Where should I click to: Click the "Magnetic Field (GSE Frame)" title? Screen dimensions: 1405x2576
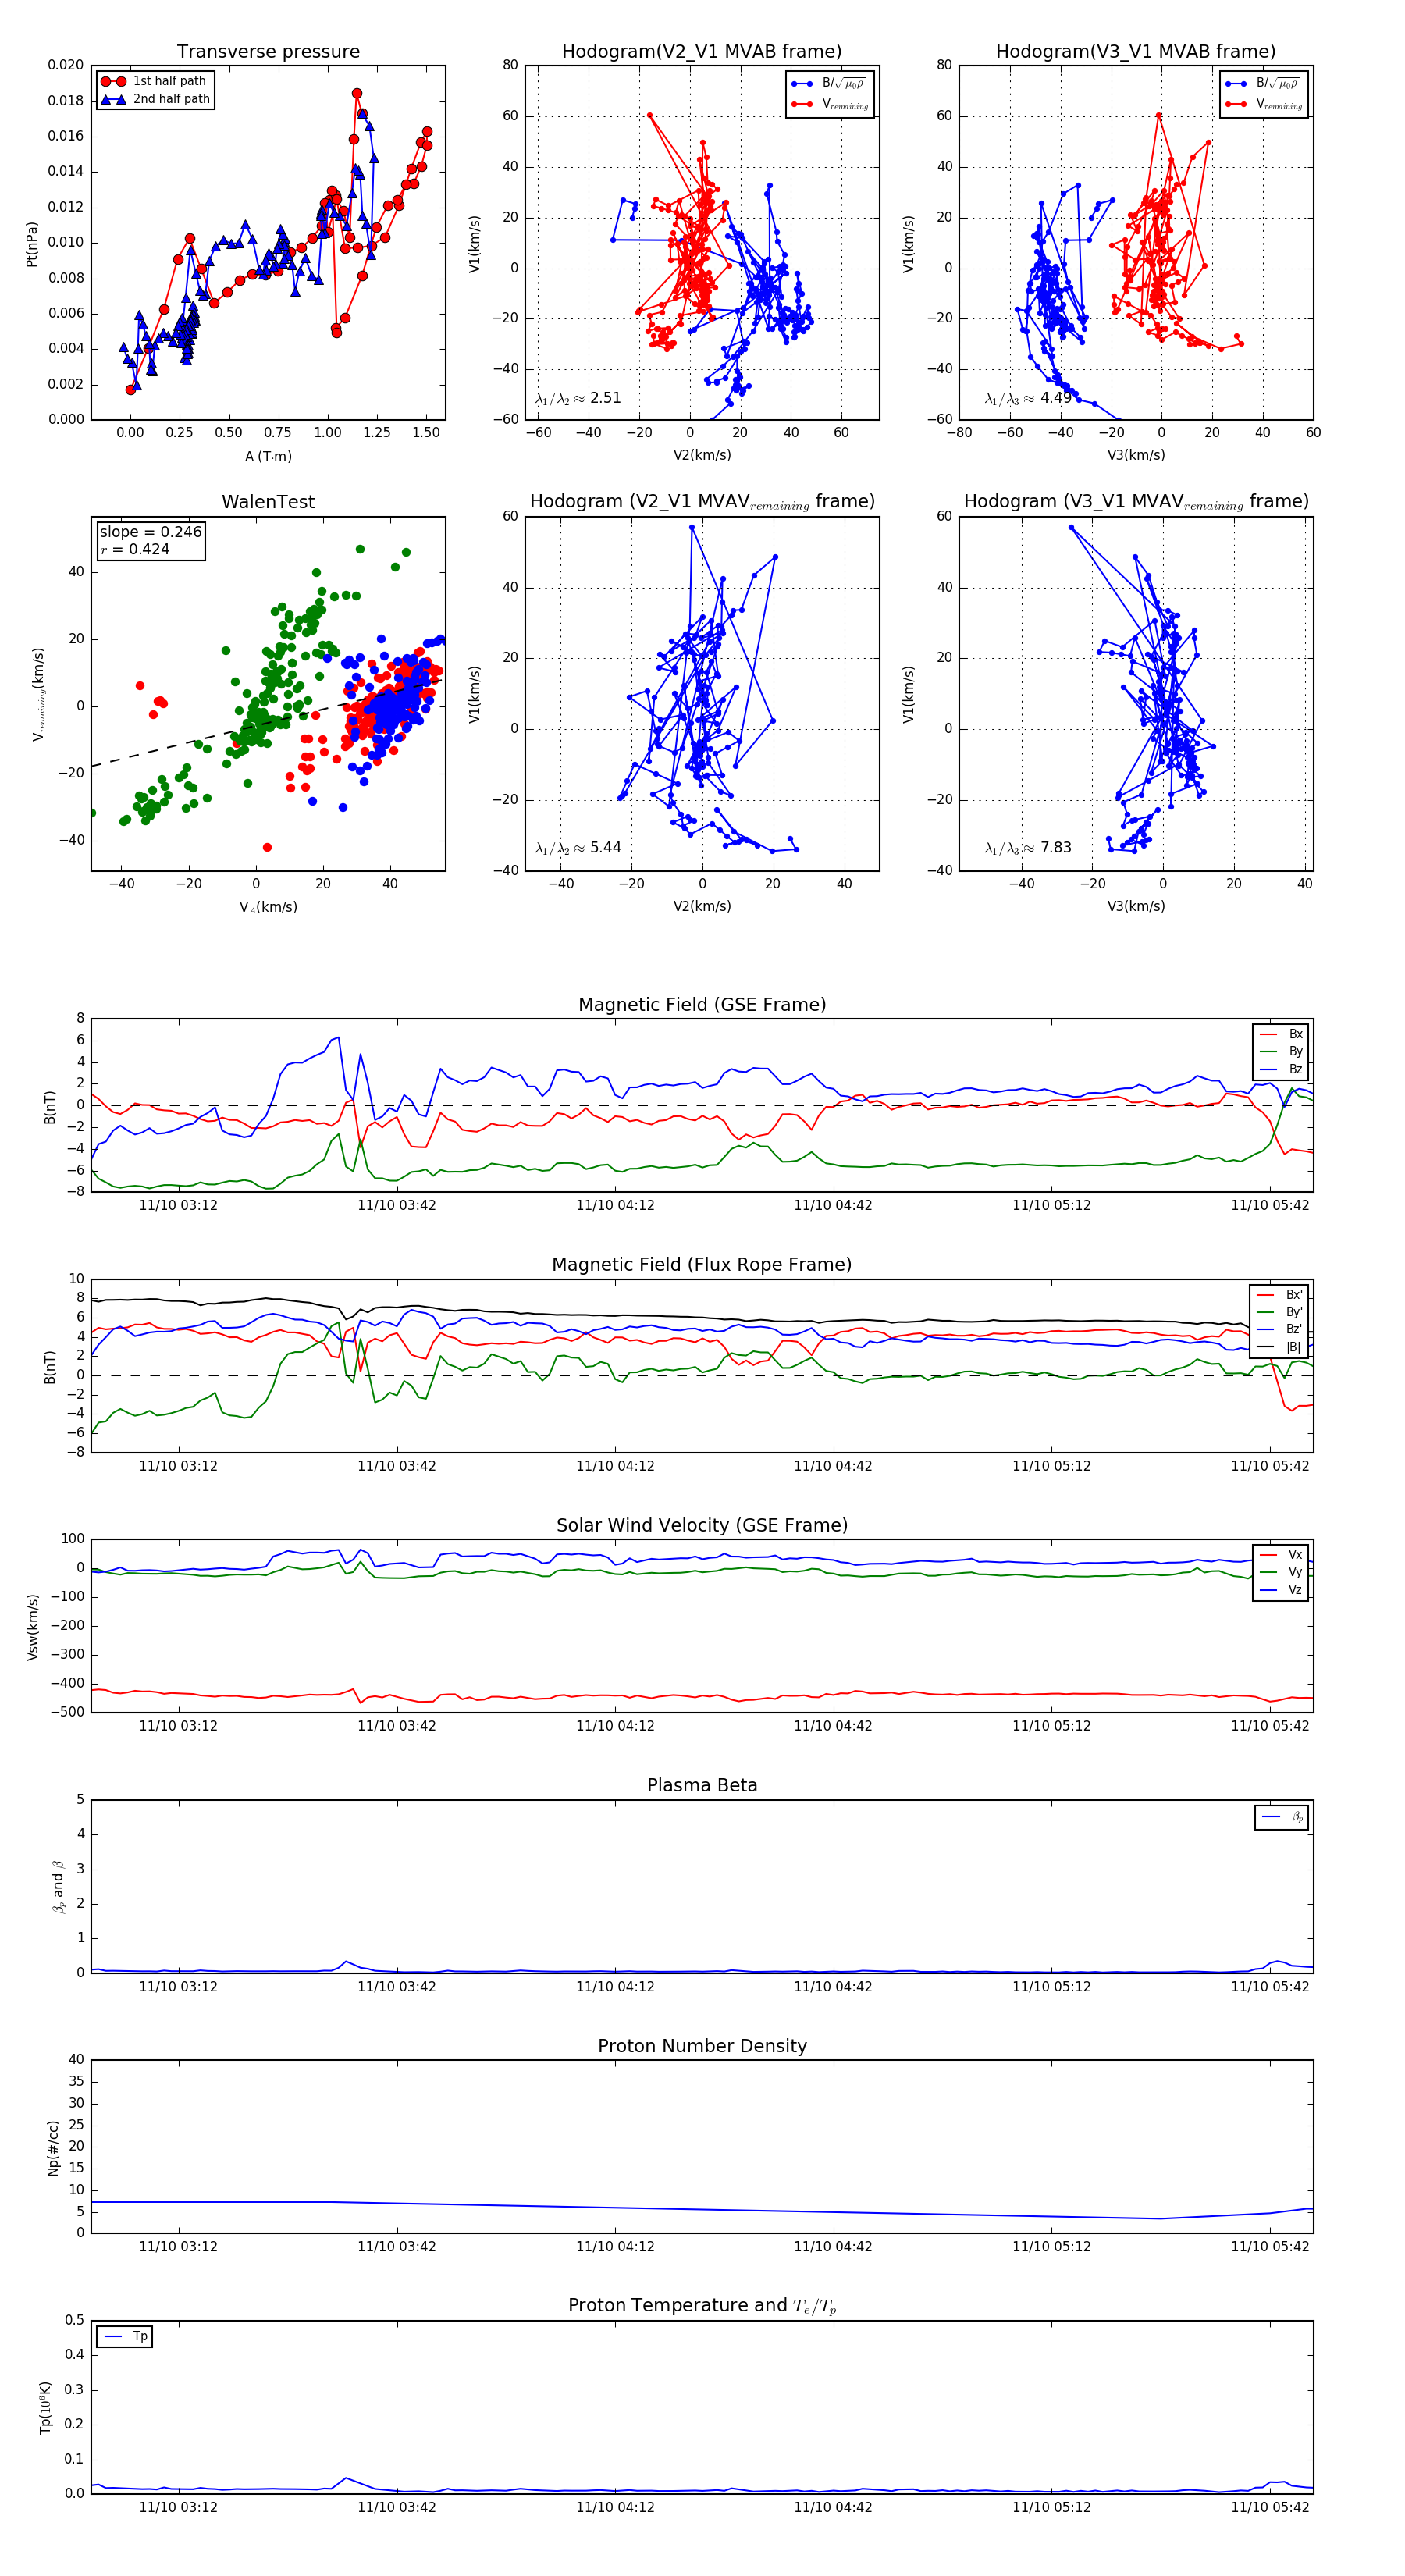coord(702,1005)
